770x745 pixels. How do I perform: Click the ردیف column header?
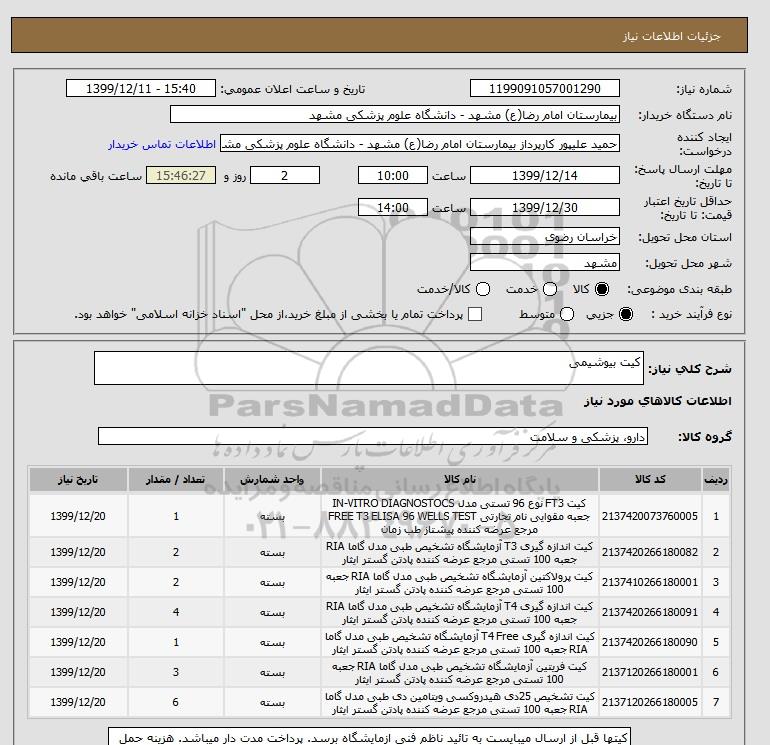point(716,479)
